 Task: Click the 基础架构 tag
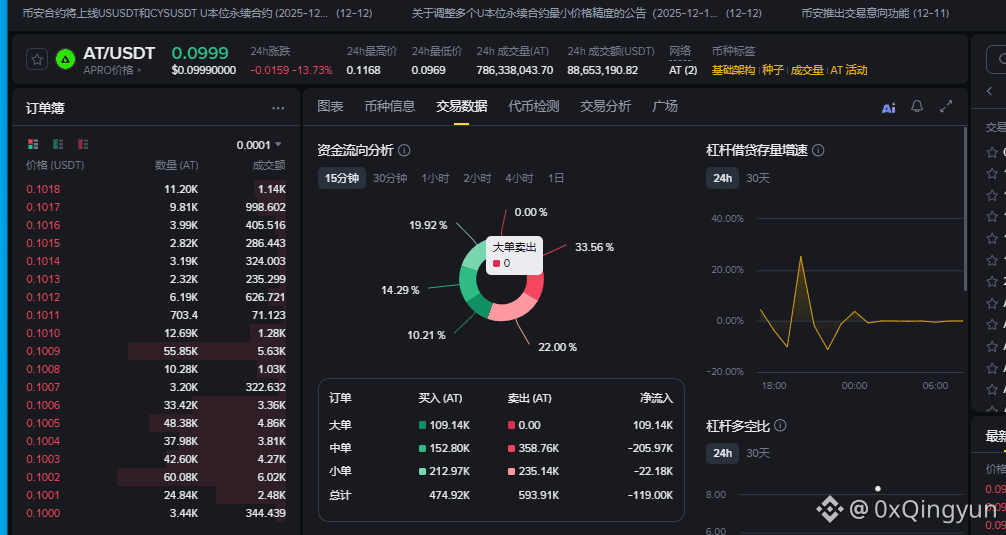pyautogui.click(x=733, y=71)
